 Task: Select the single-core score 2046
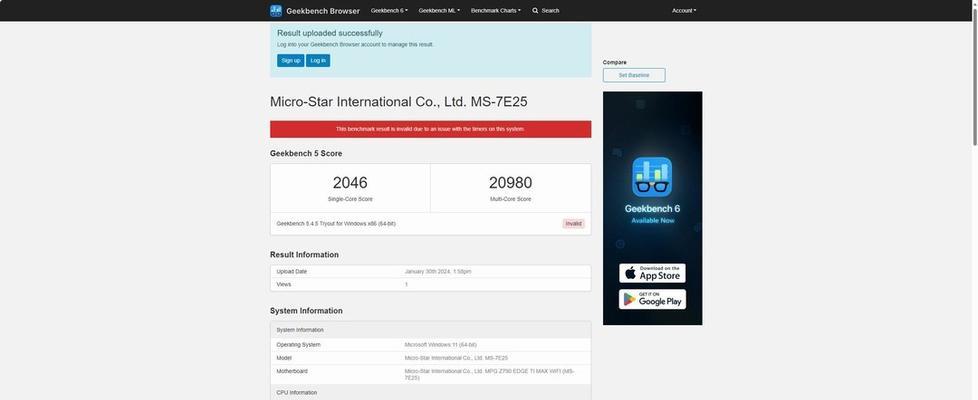click(x=350, y=183)
